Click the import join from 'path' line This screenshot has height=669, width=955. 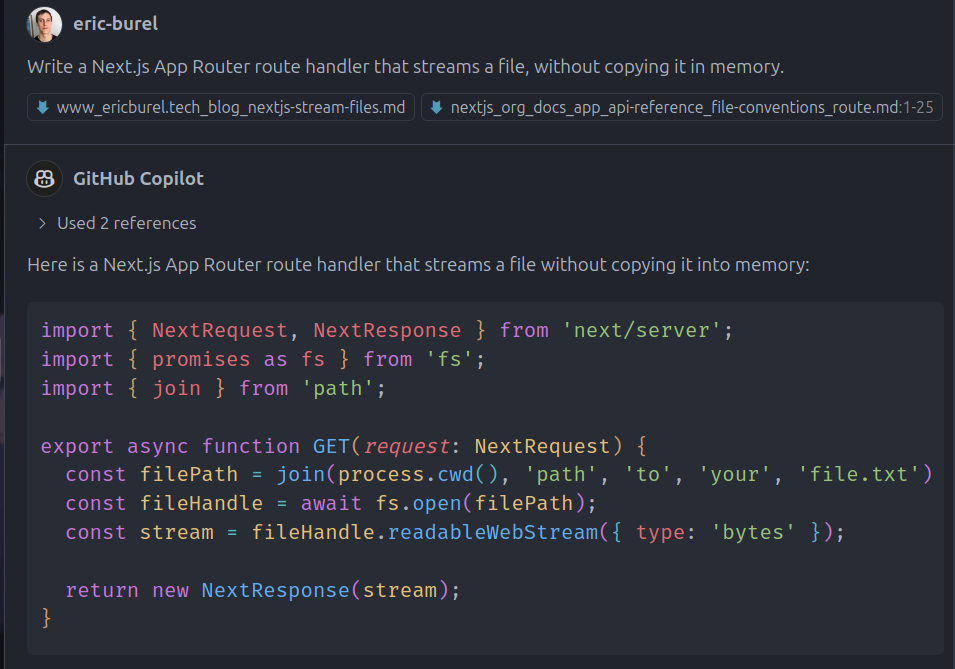coord(213,389)
